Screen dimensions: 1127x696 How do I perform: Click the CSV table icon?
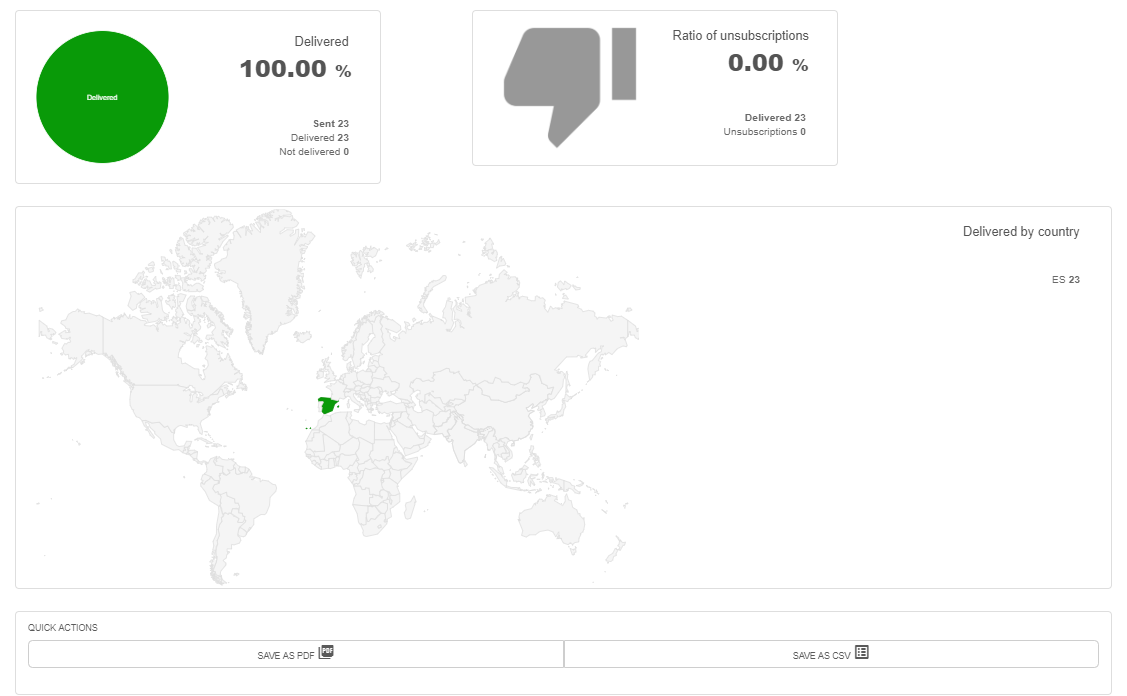862,652
